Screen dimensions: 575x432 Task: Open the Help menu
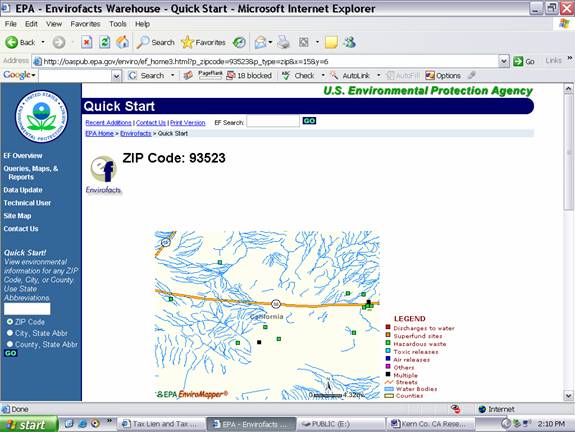point(142,24)
